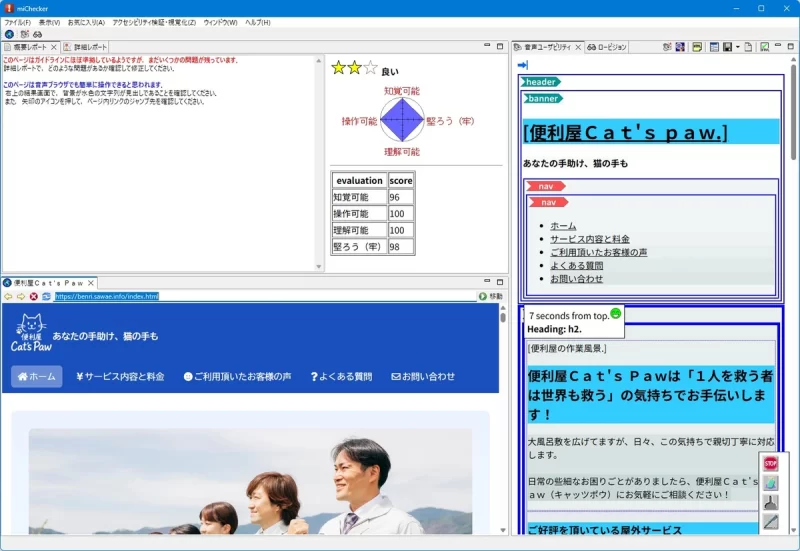Image resolution: width=800 pixels, height=551 pixels.
Task: Go back with the browser back arrow
Action: pos(8,296)
